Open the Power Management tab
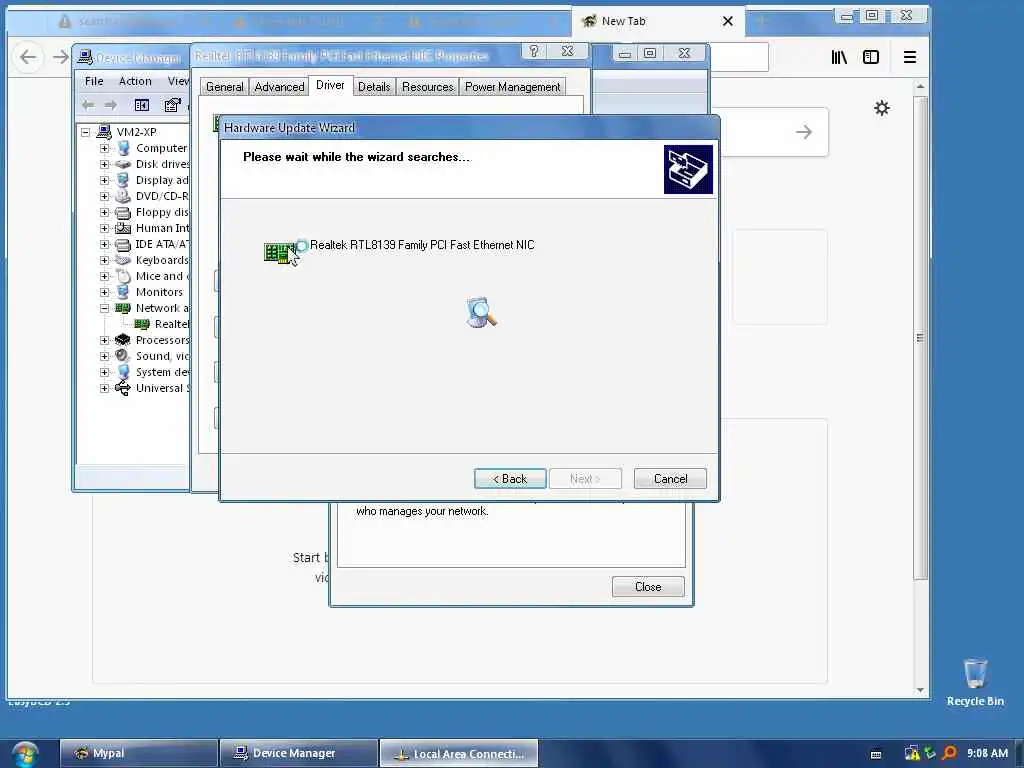This screenshot has width=1024, height=768. (x=512, y=87)
